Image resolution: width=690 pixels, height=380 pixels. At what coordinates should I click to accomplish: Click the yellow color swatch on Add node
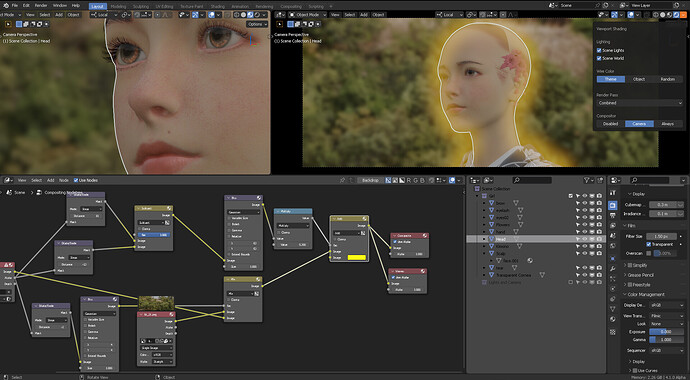(357, 257)
